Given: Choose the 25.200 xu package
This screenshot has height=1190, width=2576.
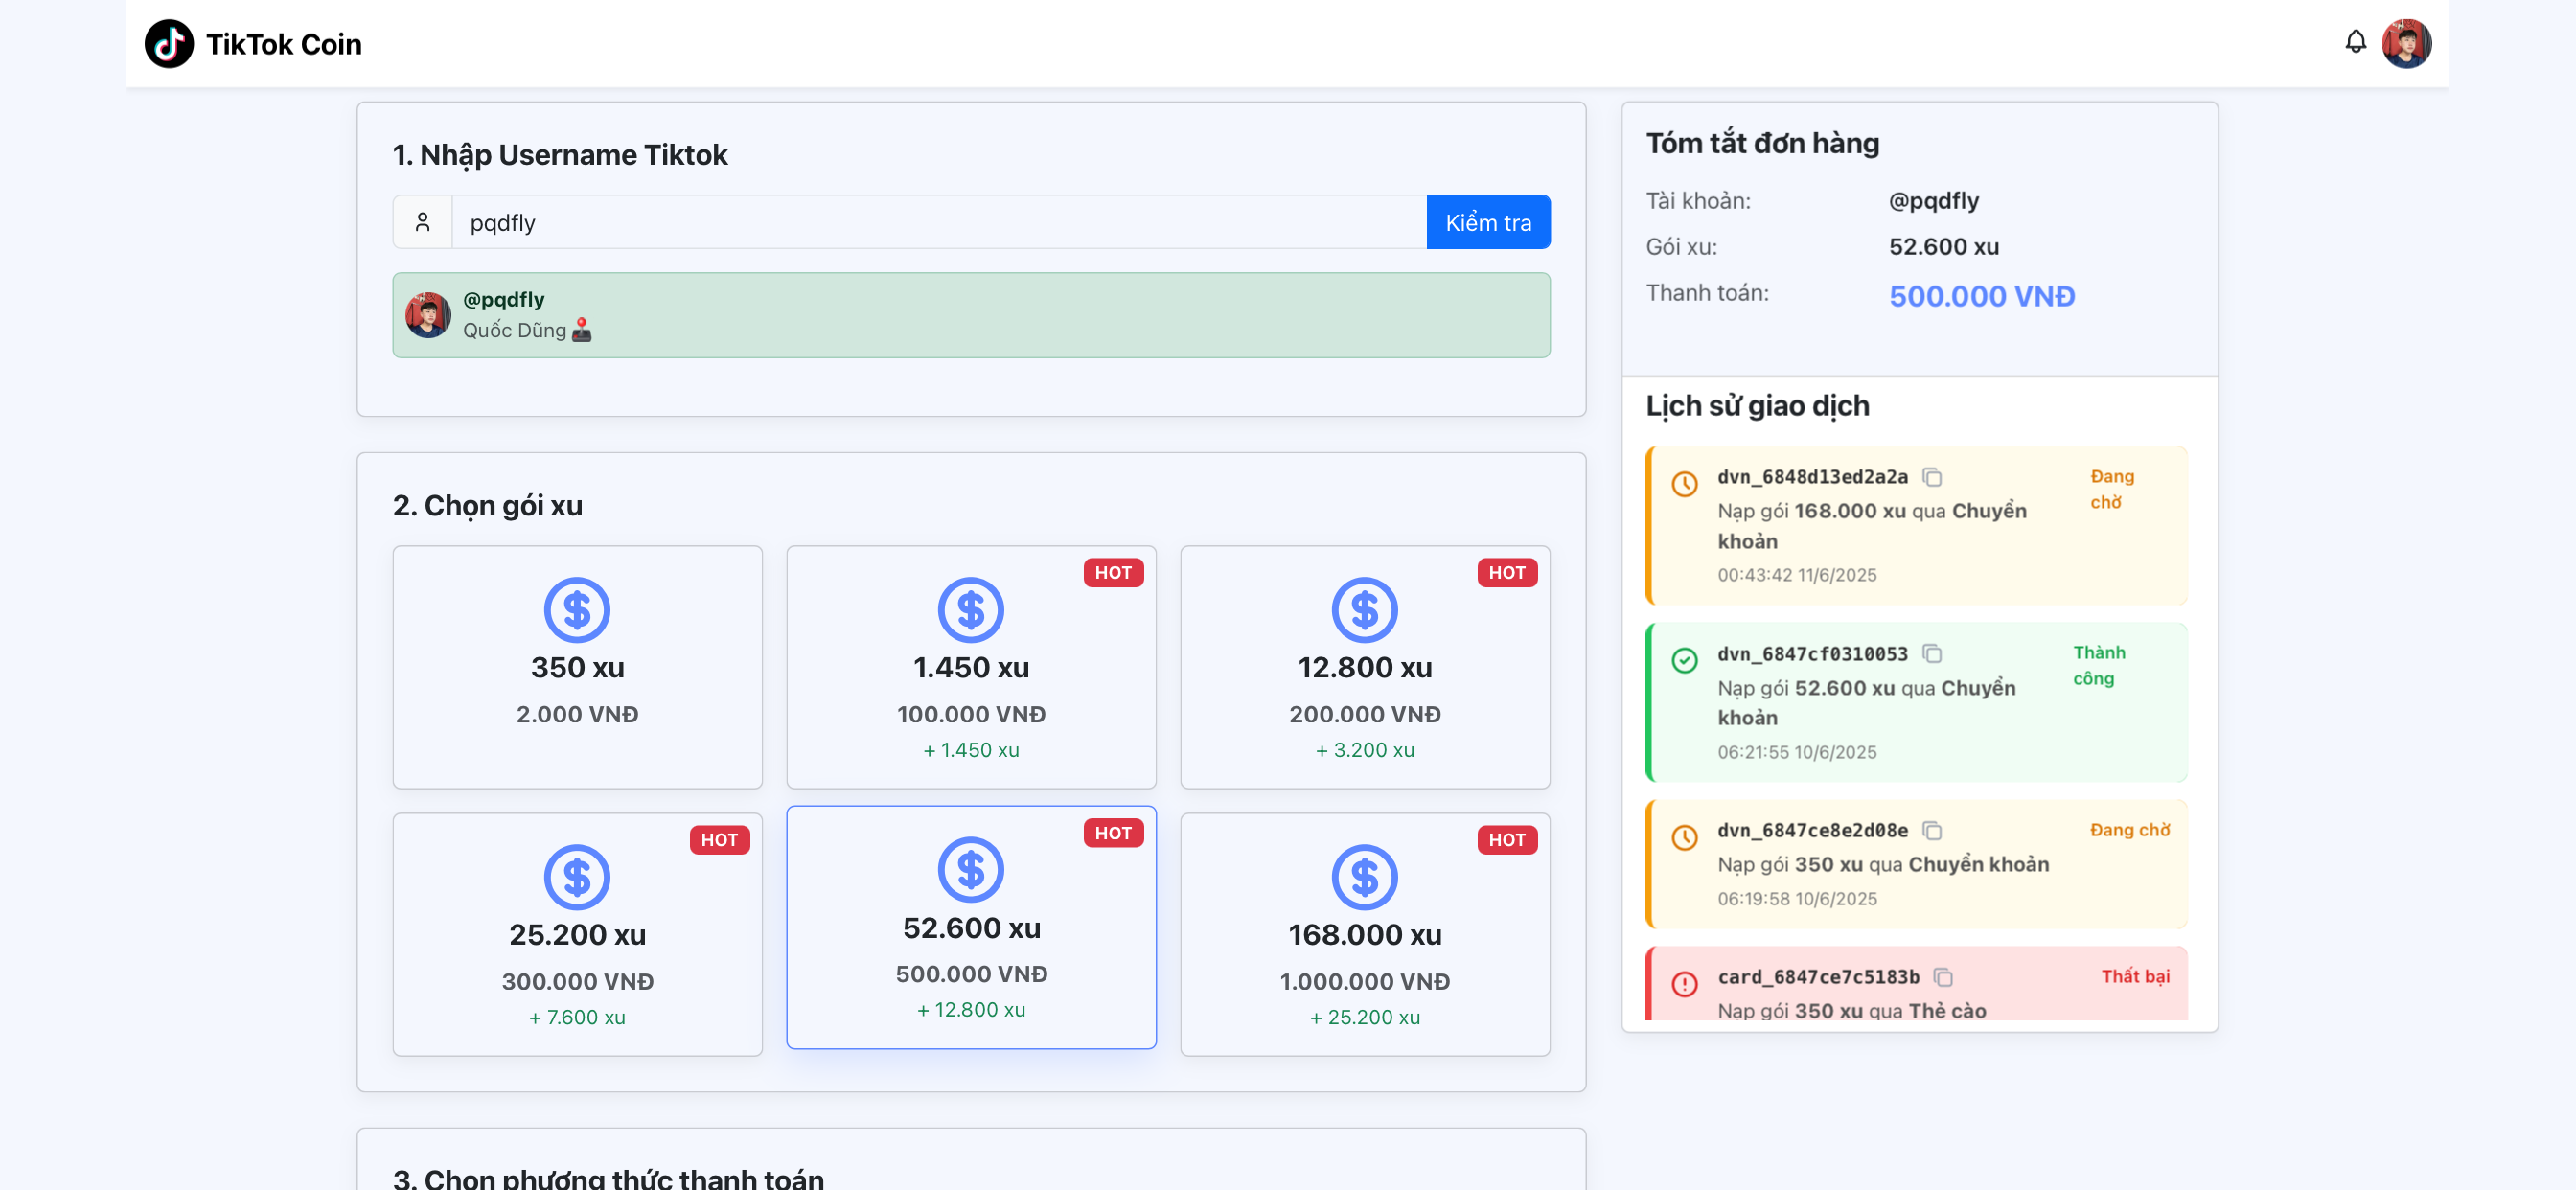Looking at the screenshot, I should click(577, 933).
